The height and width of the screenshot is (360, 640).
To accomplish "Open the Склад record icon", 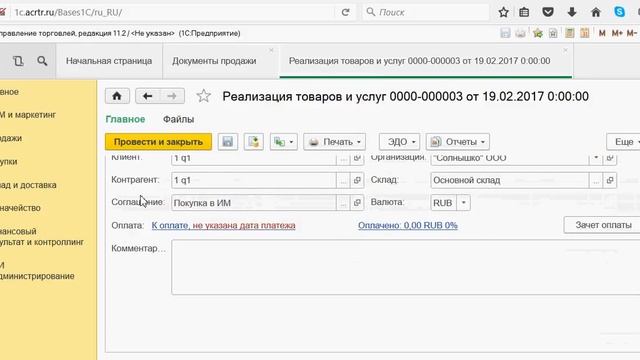I will 610,180.
